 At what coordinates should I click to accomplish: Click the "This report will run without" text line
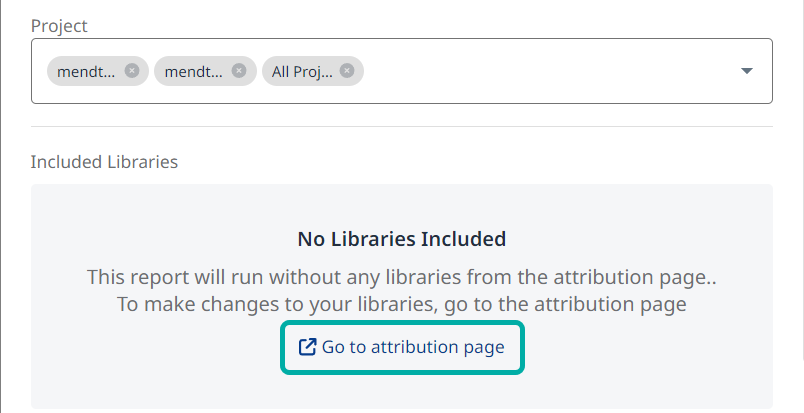[402, 277]
